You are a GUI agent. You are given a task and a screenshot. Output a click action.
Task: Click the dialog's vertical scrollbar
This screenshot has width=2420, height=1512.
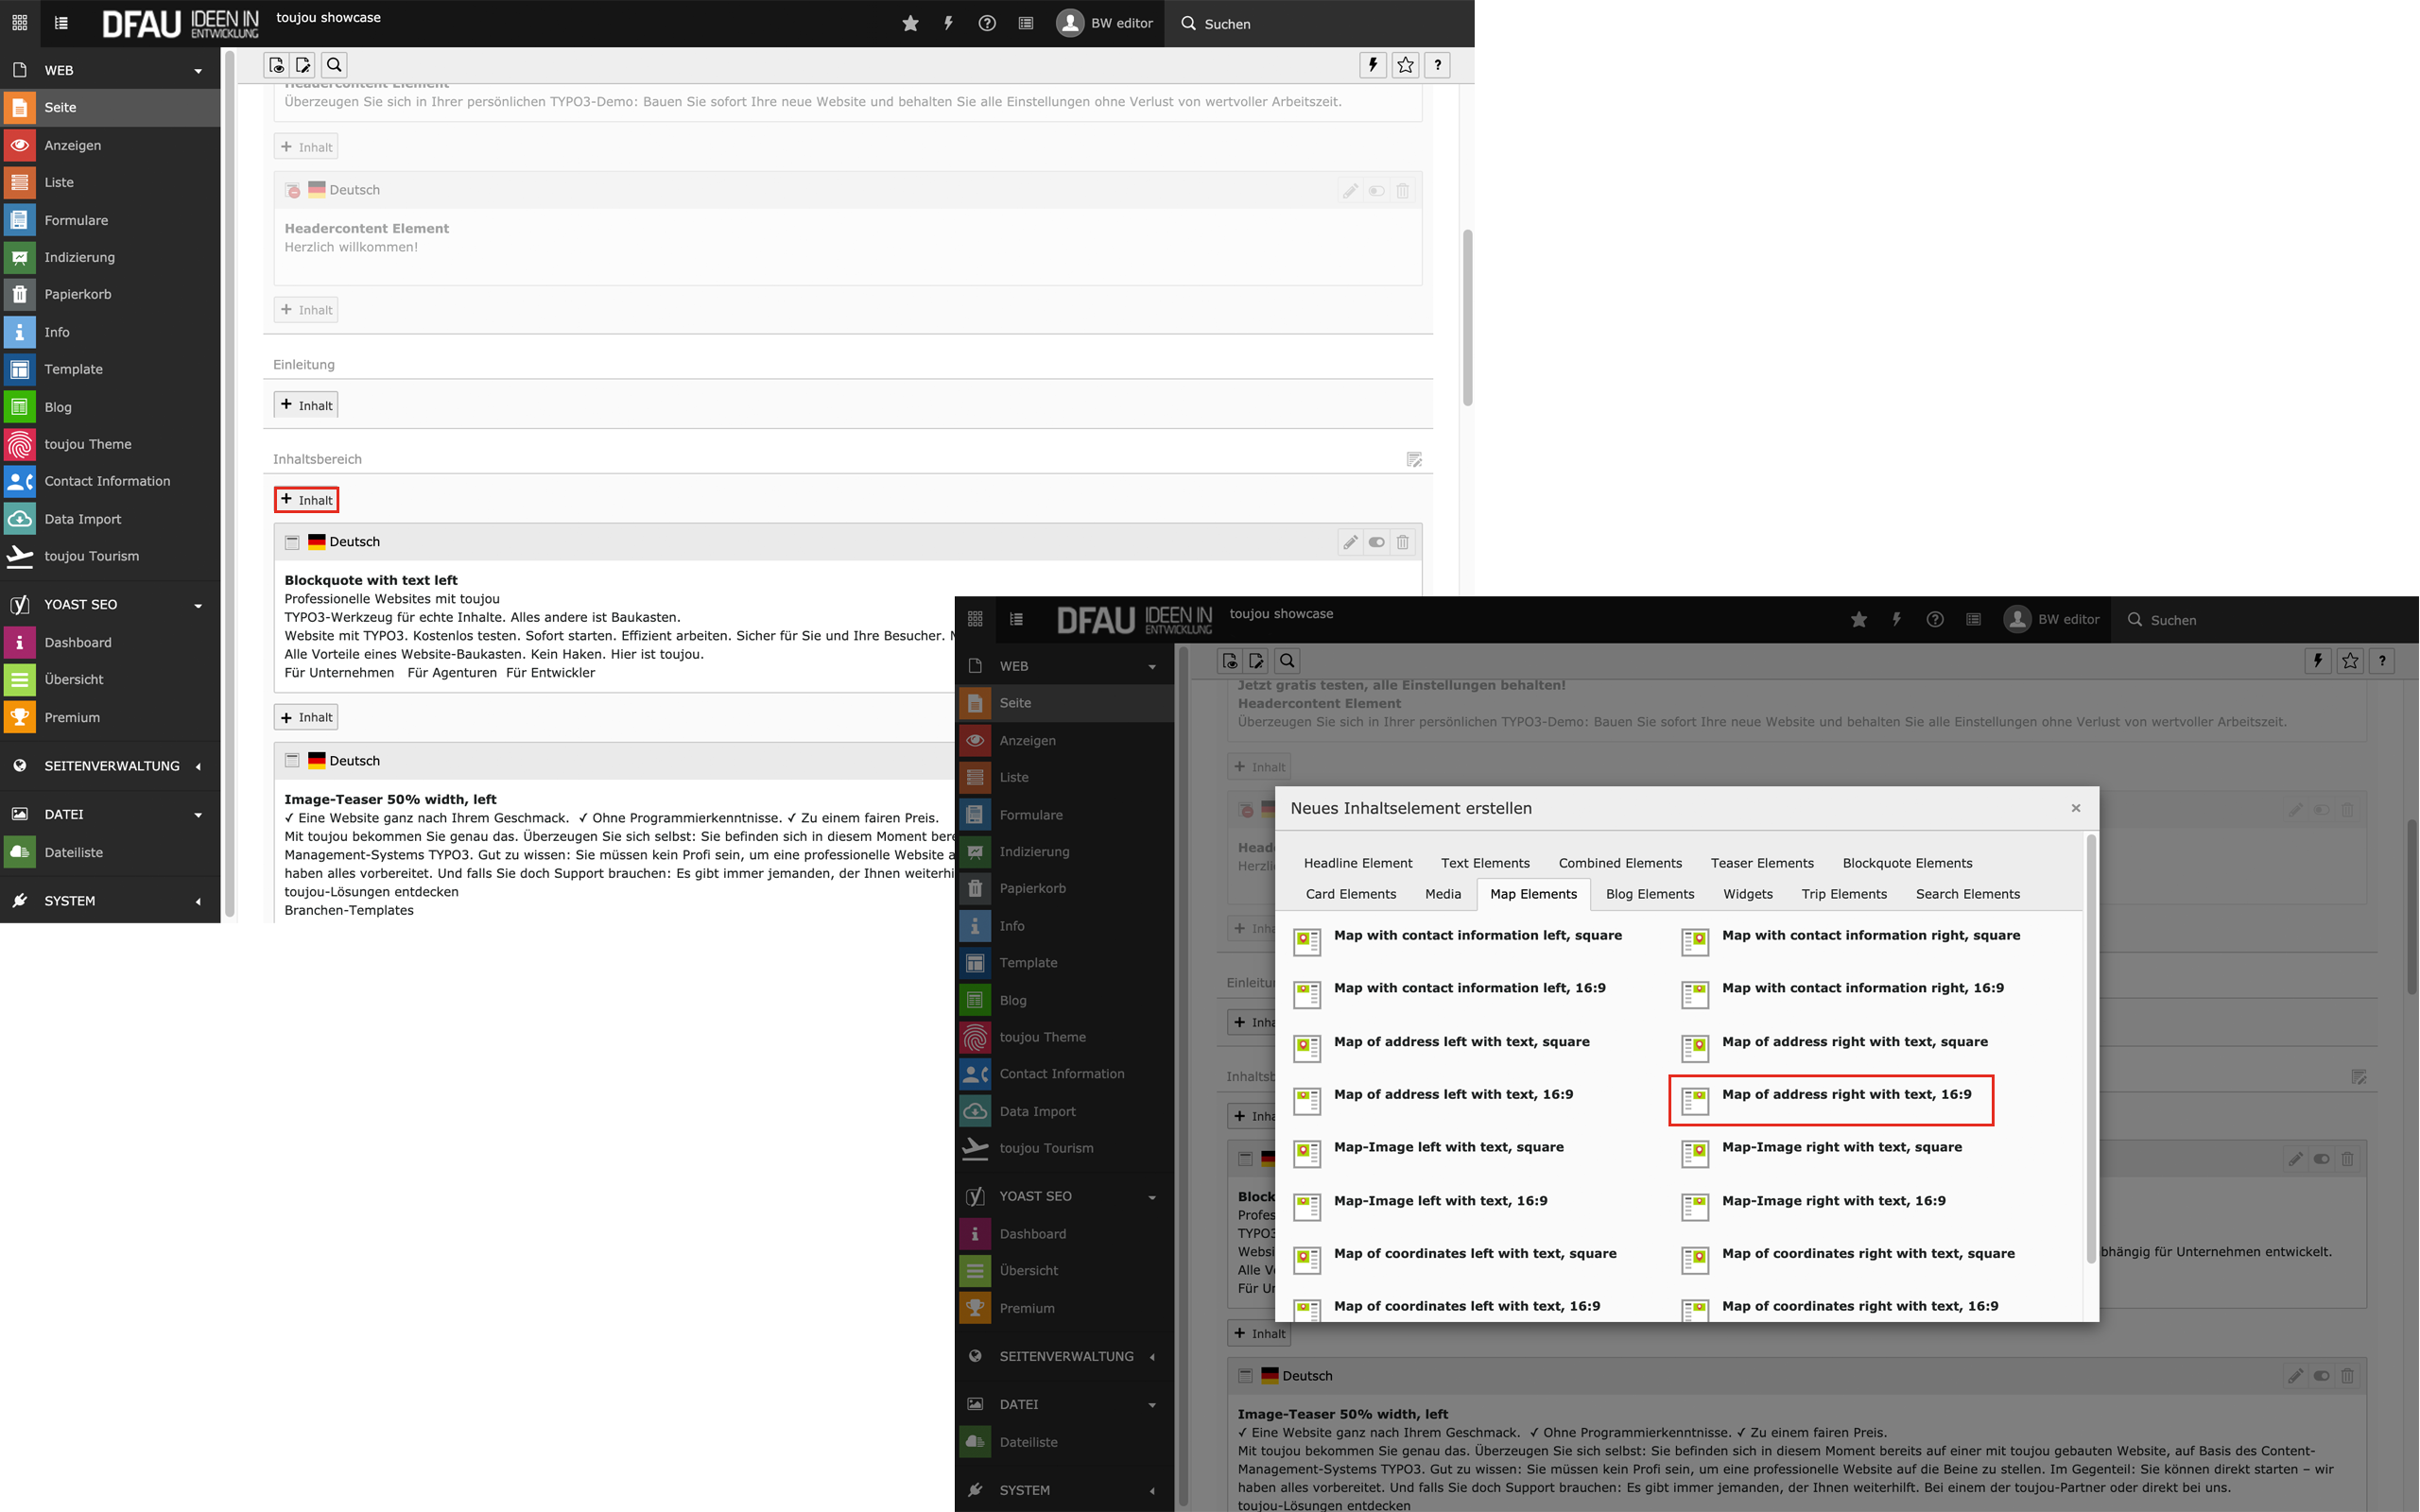click(2090, 1050)
